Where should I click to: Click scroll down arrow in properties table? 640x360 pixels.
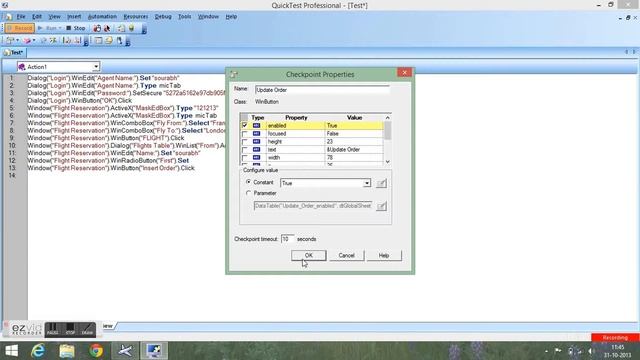pos(387,162)
